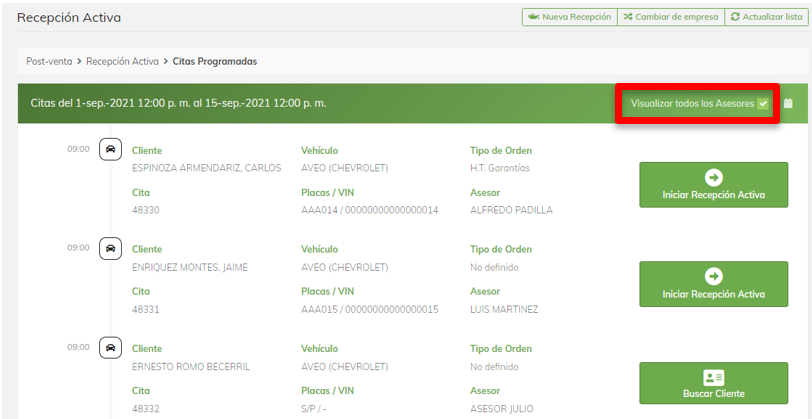The height and width of the screenshot is (419, 812).
Task: Click car icon for Carlos Espinoza appointment
Action: click(x=111, y=150)
